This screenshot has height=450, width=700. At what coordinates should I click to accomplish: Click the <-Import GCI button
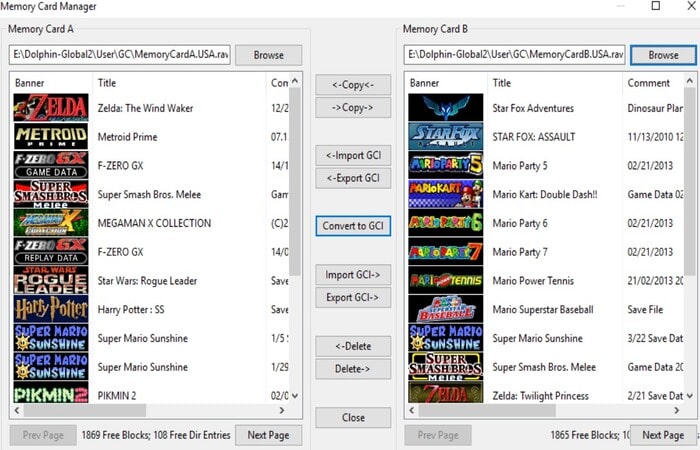[353, 155]
